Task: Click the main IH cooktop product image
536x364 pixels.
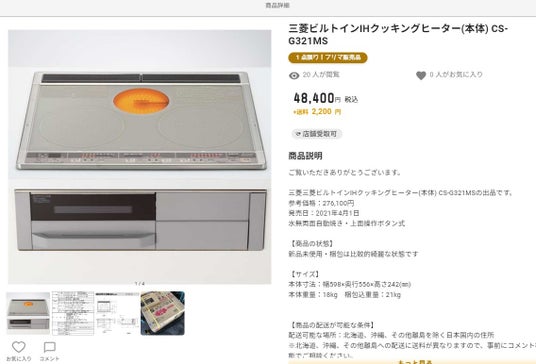Action: (x=139, y=157)
